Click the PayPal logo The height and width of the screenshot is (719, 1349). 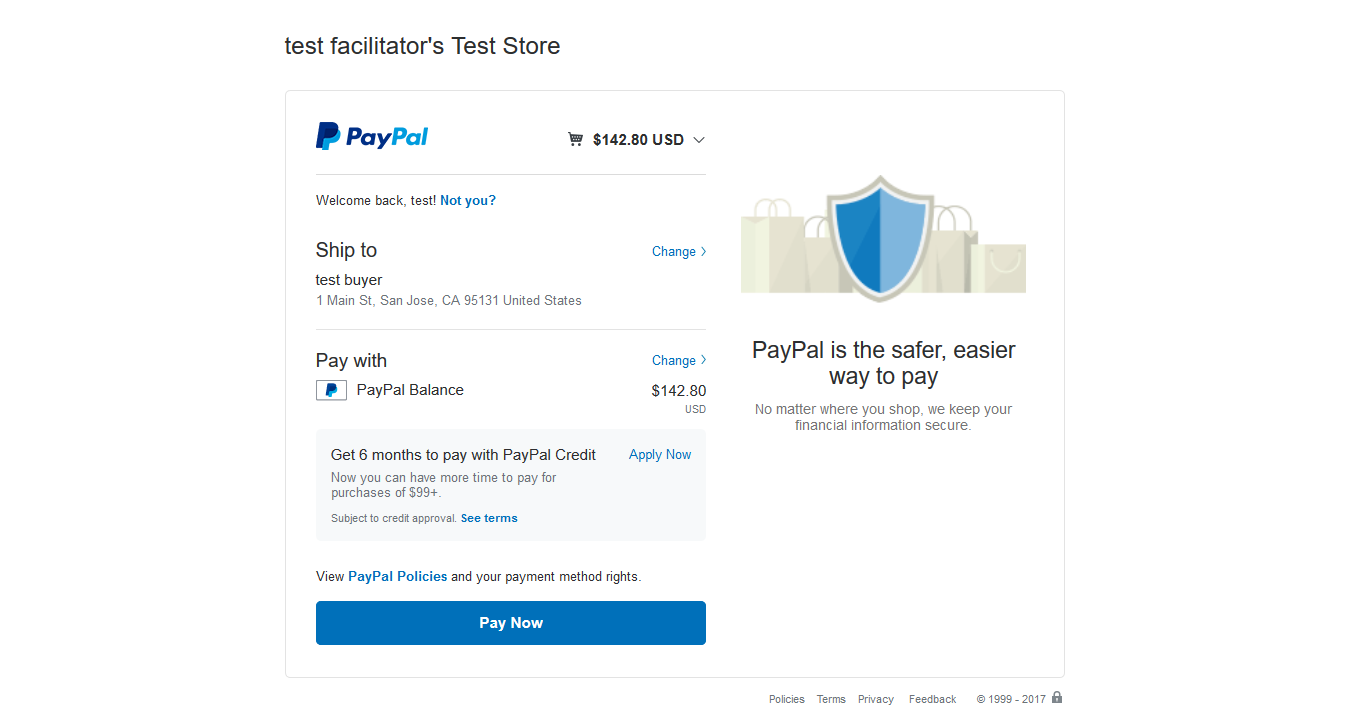click(372, 136)
